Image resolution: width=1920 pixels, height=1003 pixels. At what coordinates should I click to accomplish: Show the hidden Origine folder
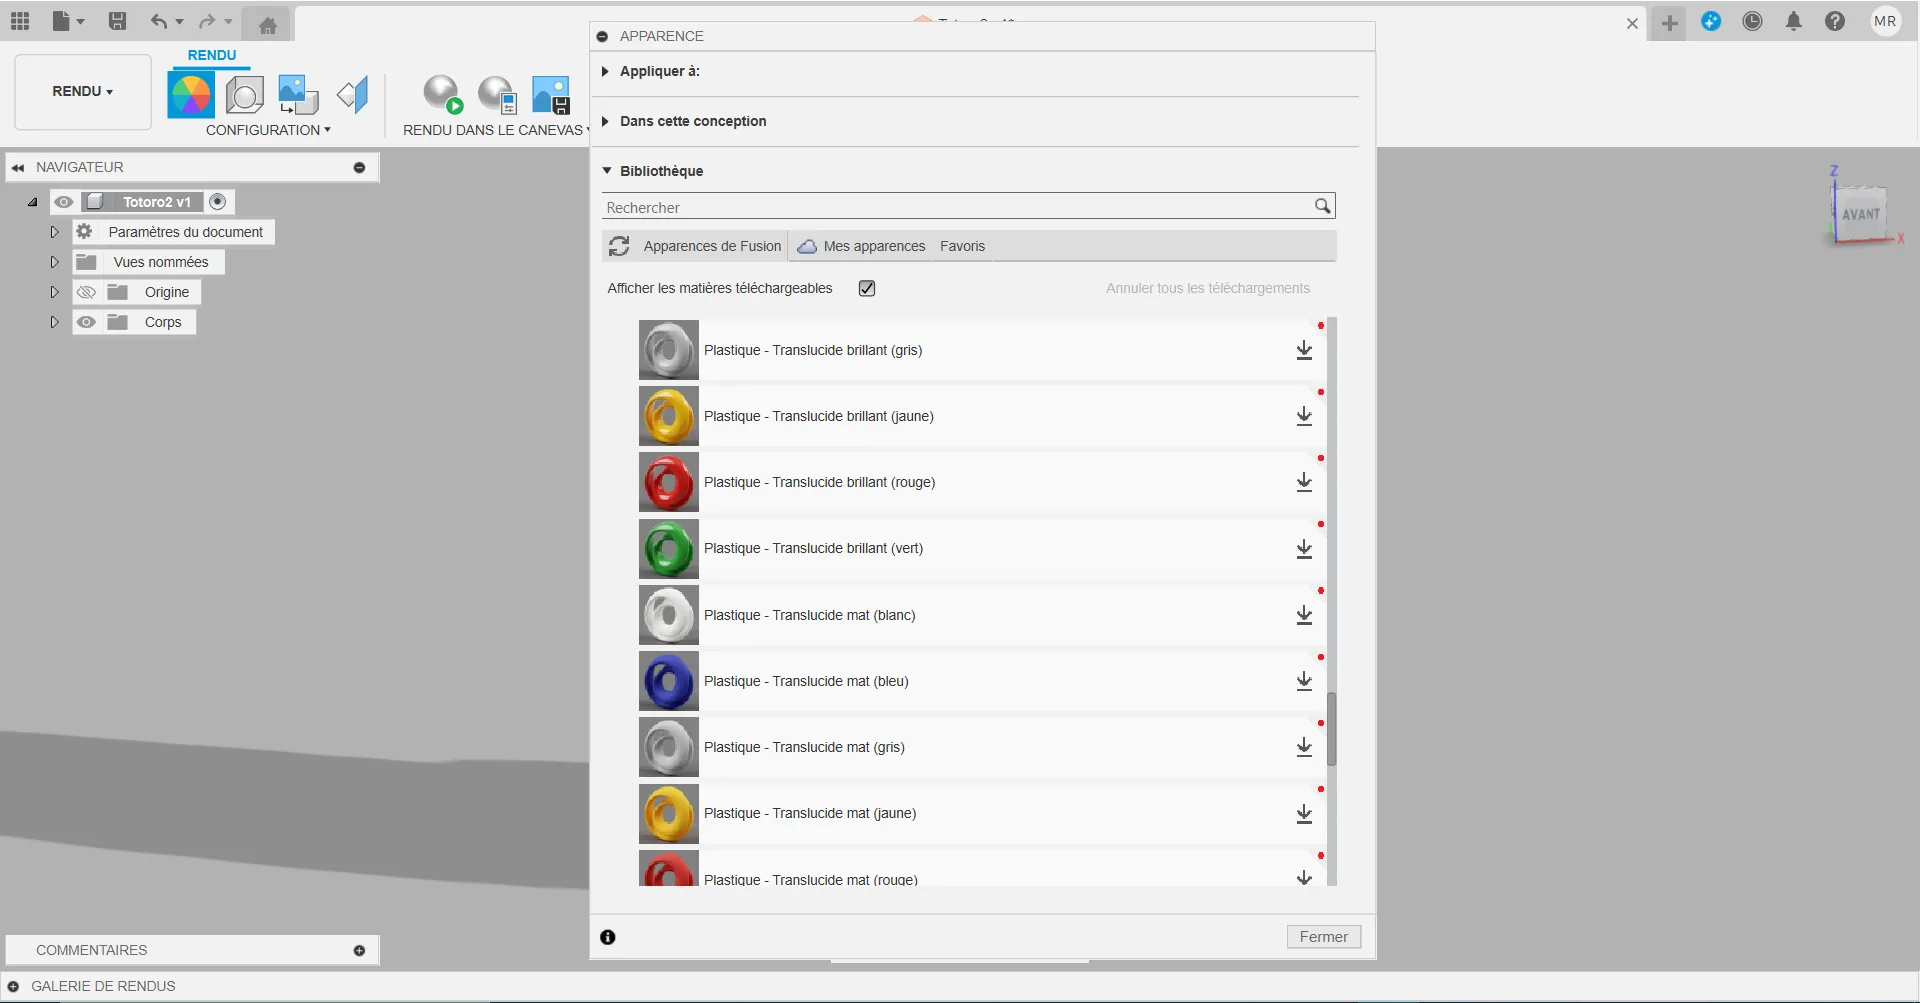coord(87,292)
